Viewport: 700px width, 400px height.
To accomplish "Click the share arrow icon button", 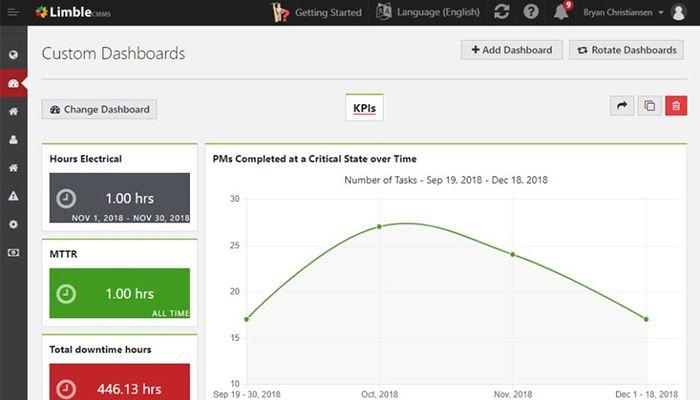I will (x=622, y=106).
